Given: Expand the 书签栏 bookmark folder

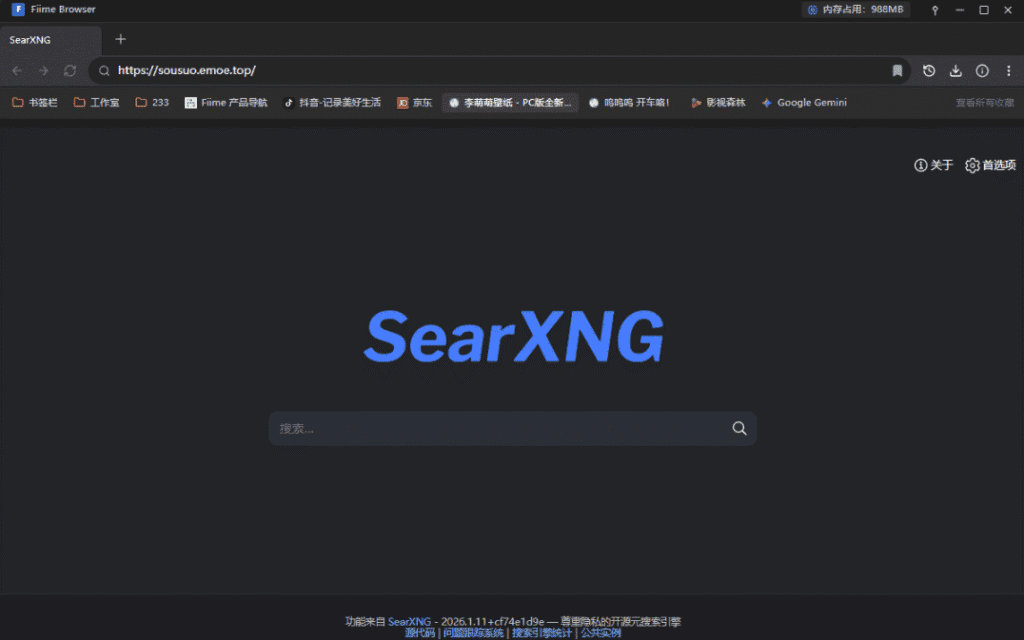Looking at the screenshot, I should 35,102.
